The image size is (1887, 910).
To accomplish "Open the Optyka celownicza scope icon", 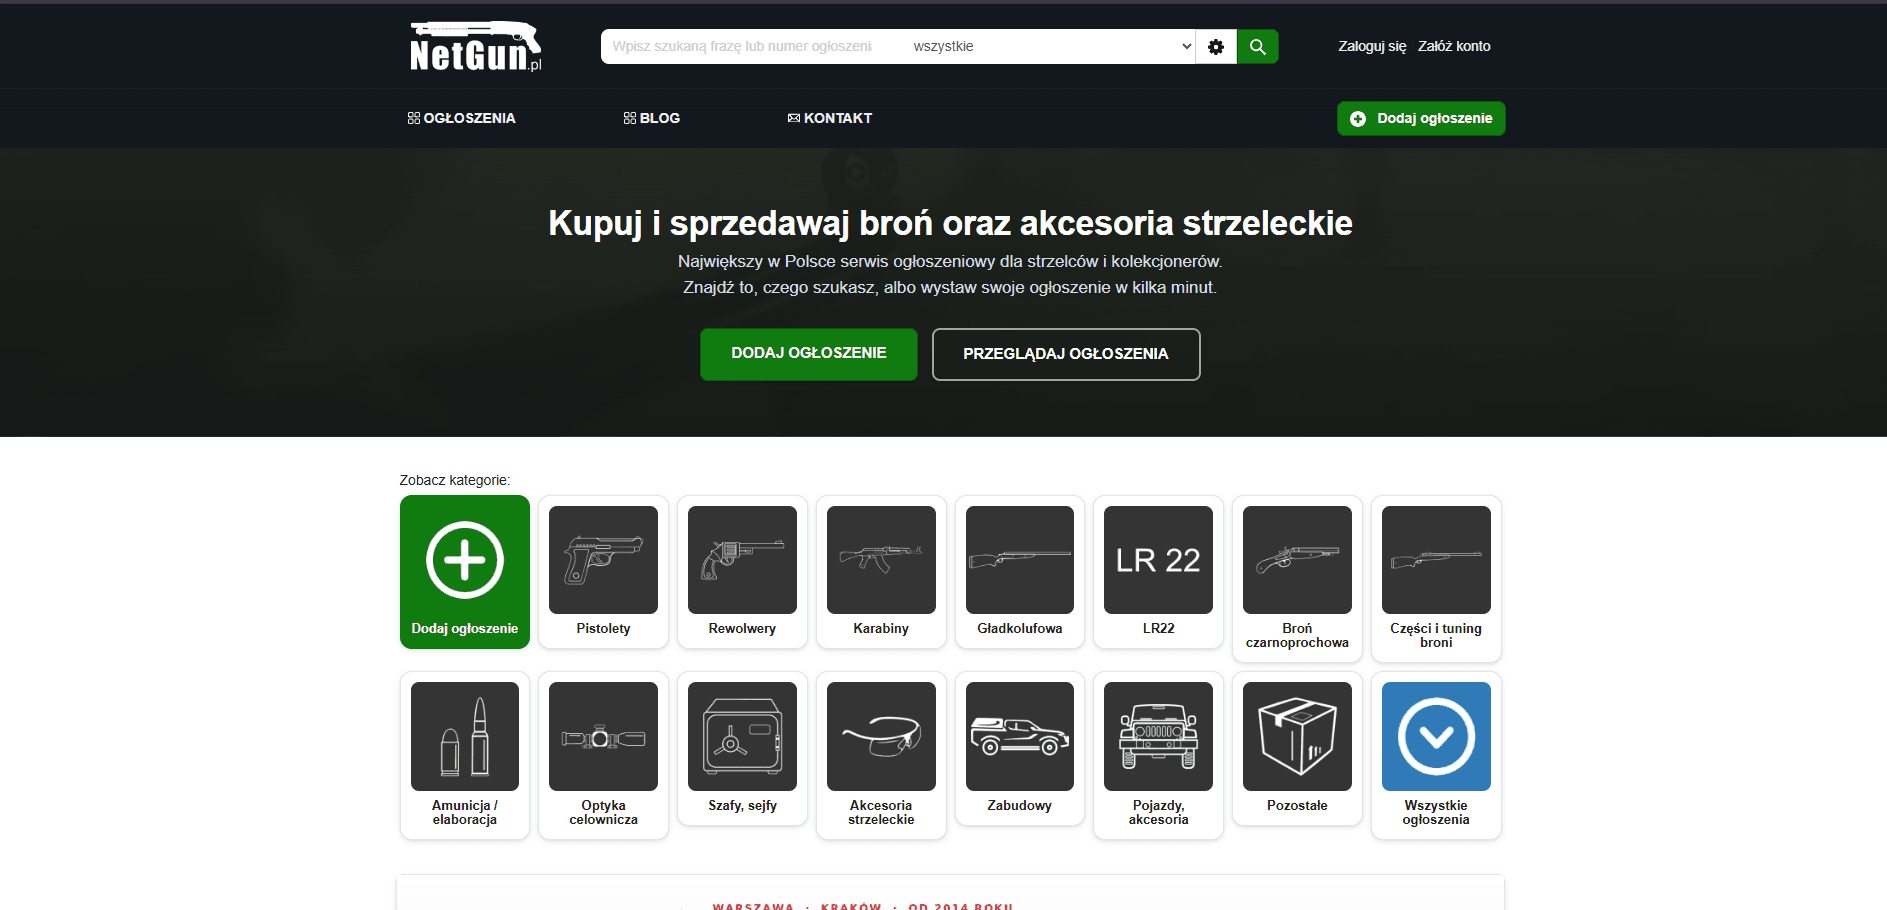I will (x=603, y=736).
